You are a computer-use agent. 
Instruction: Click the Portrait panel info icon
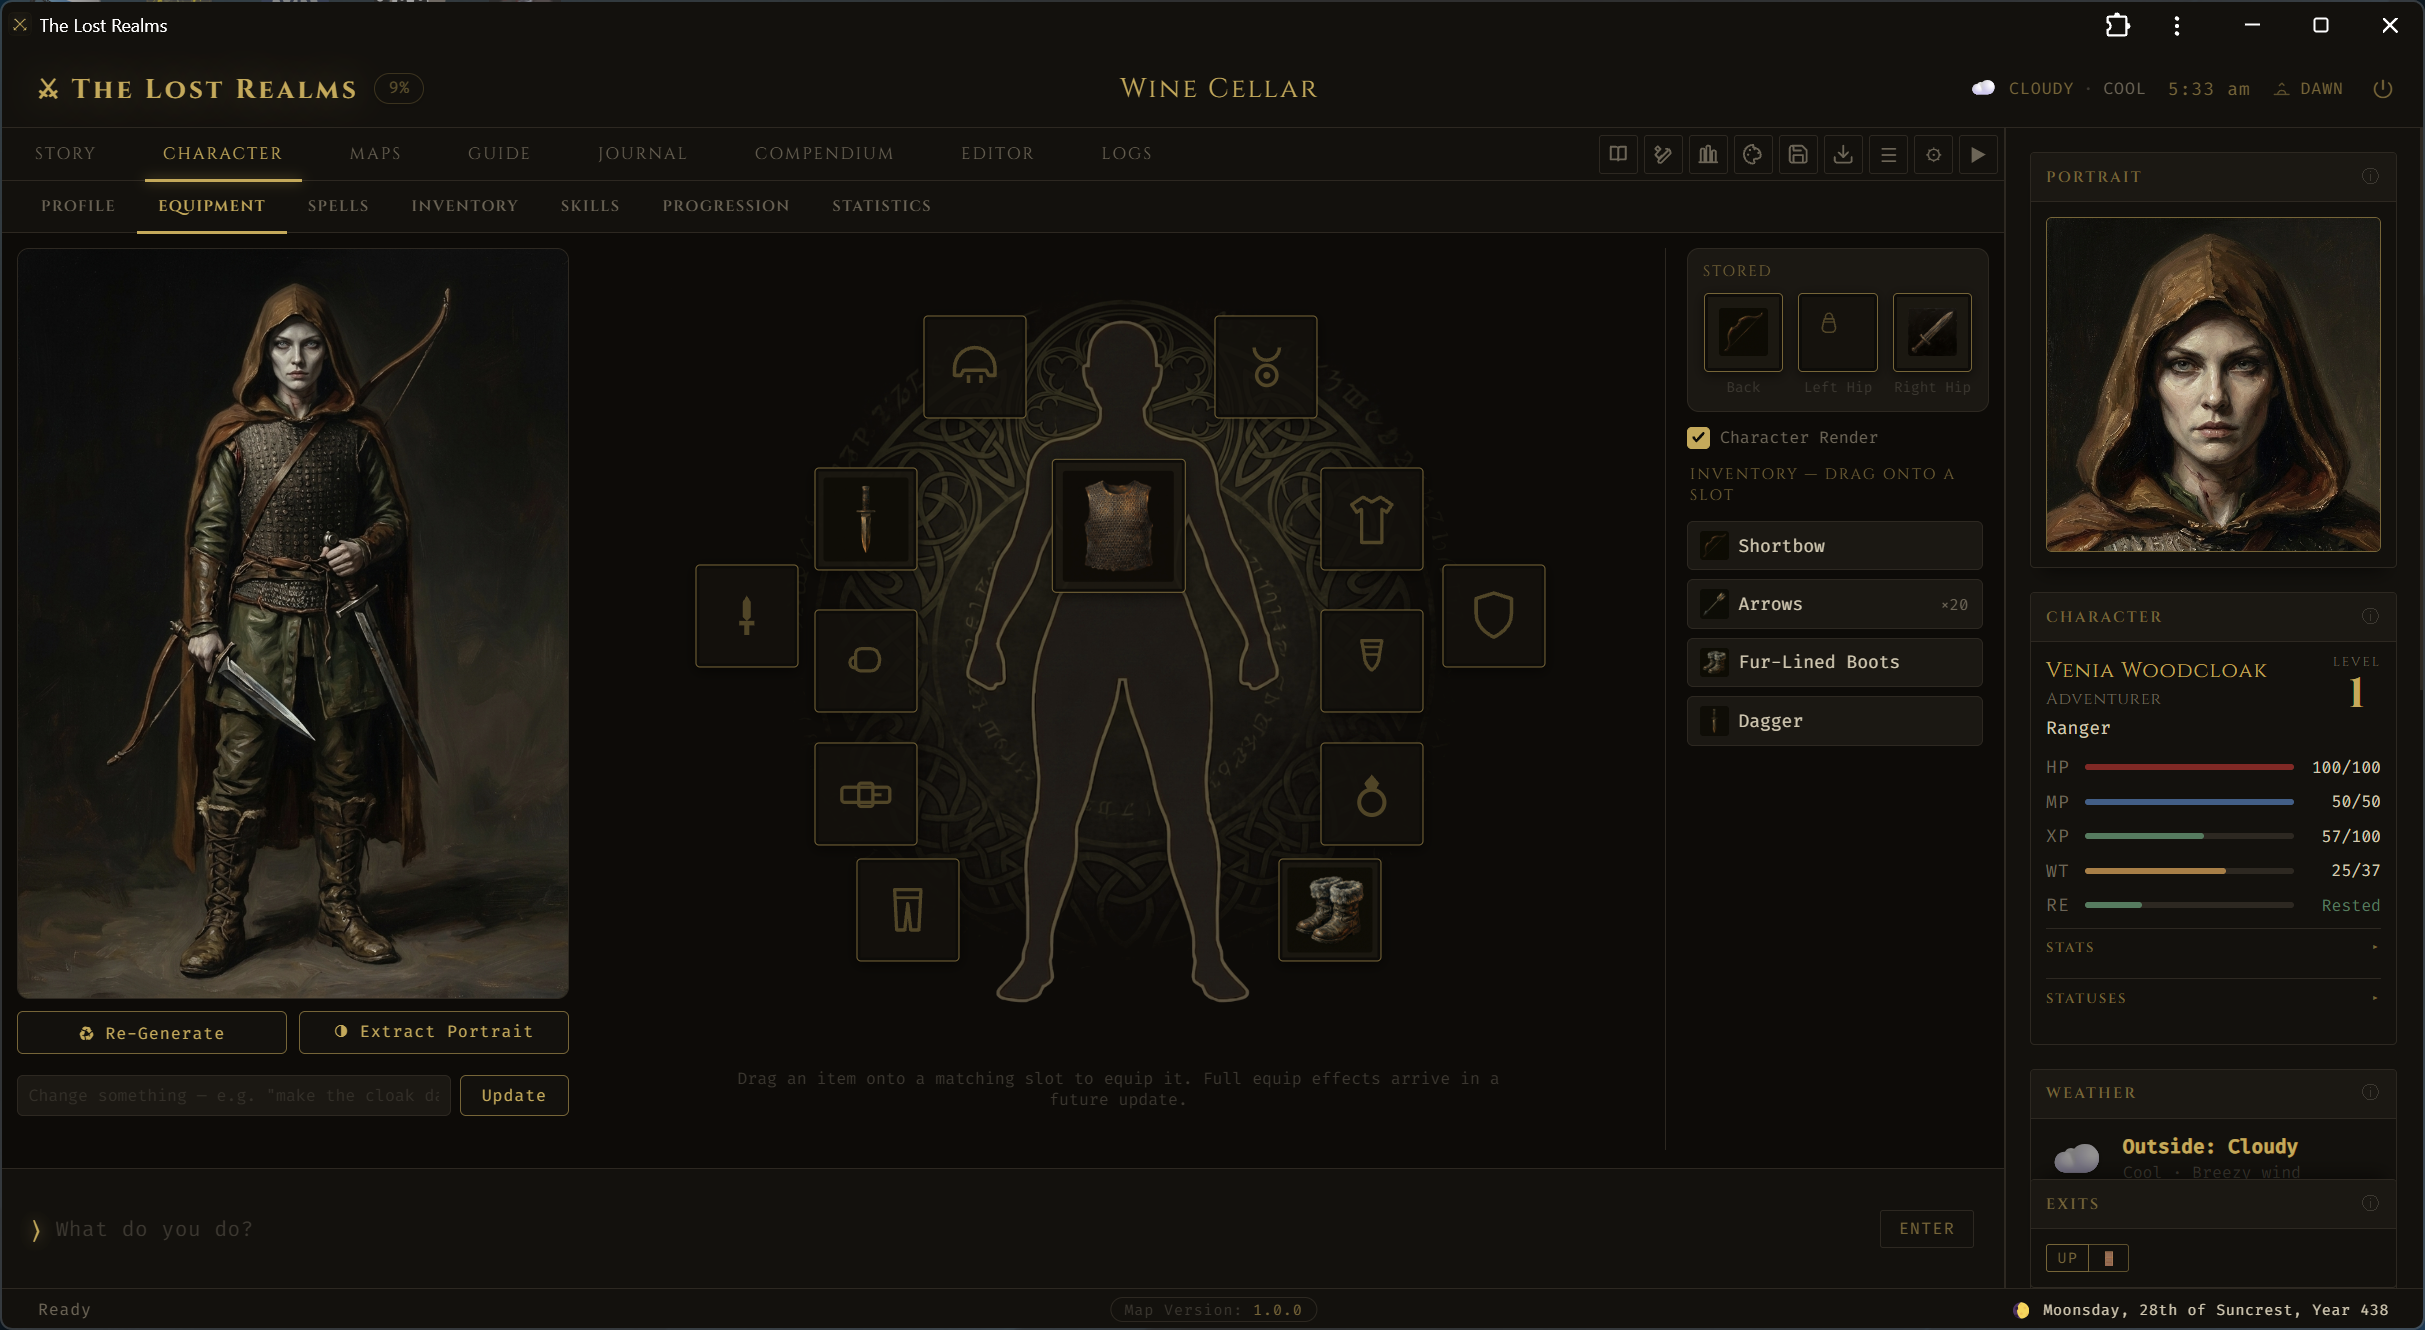2370,176
